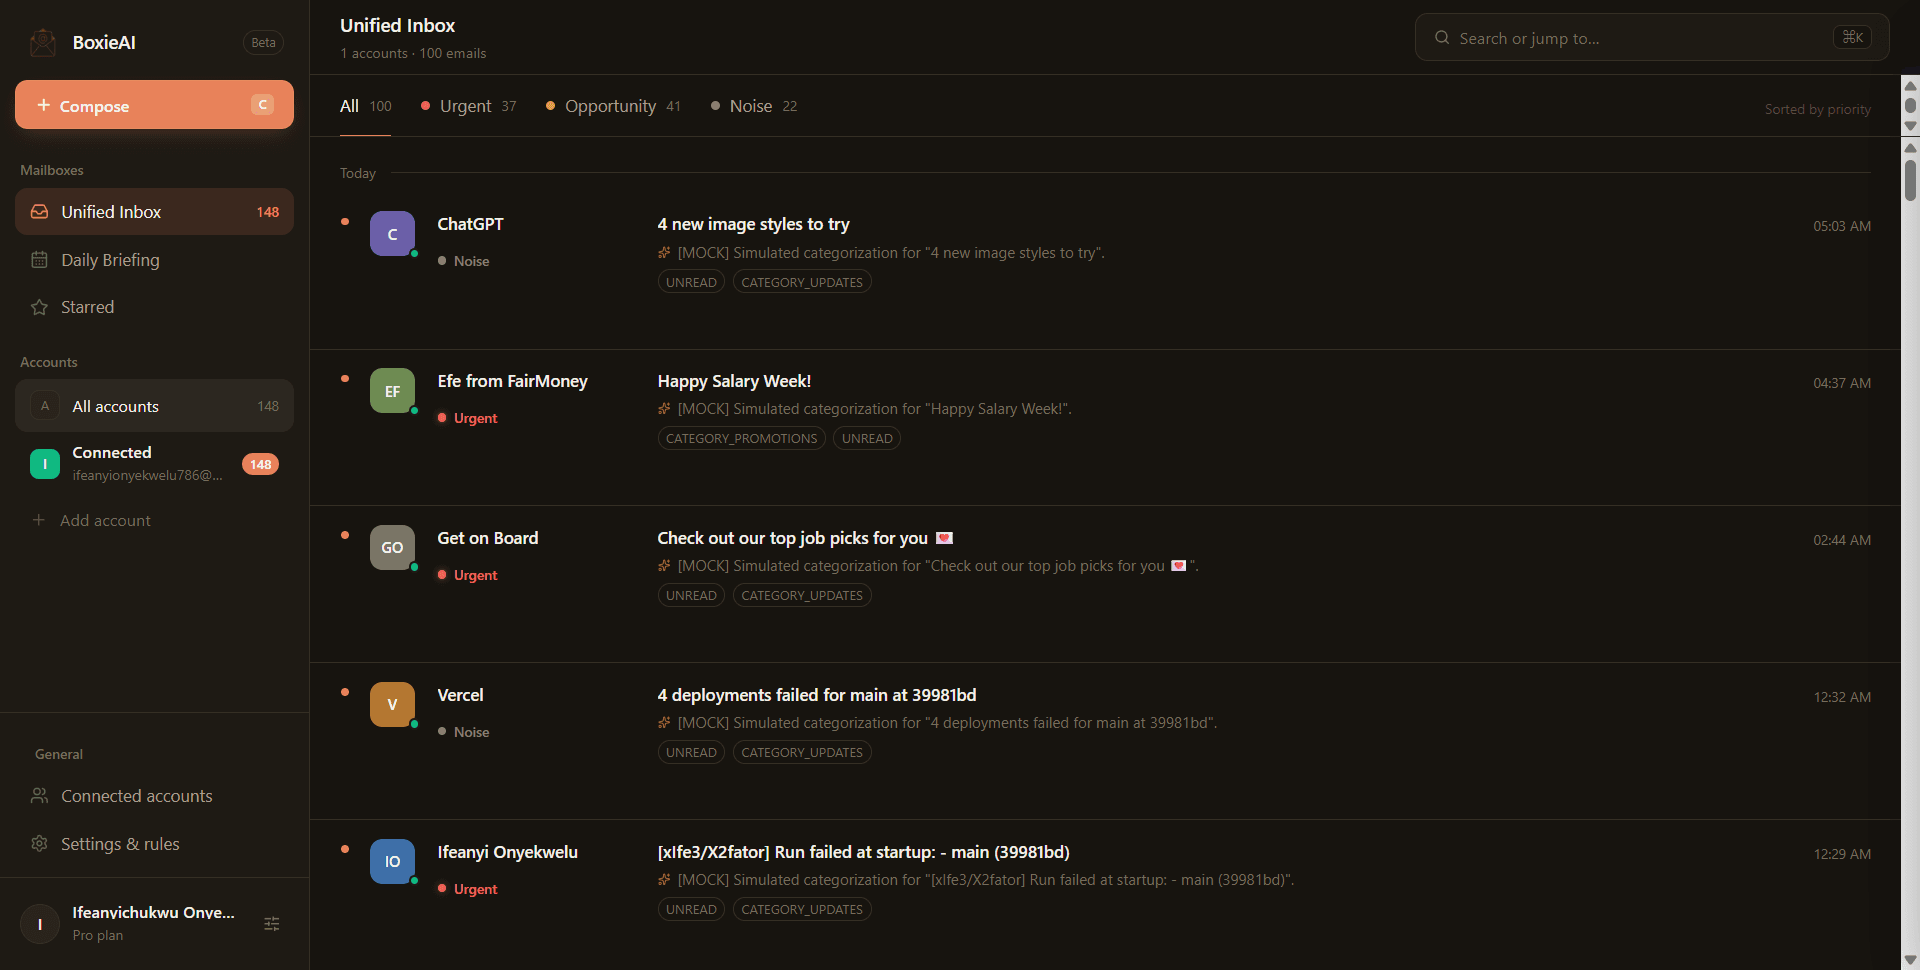This screenshot has height=970, width=1920.
Task: Click the ChatGPT sender avatar
Action: (x=392, y=234)
